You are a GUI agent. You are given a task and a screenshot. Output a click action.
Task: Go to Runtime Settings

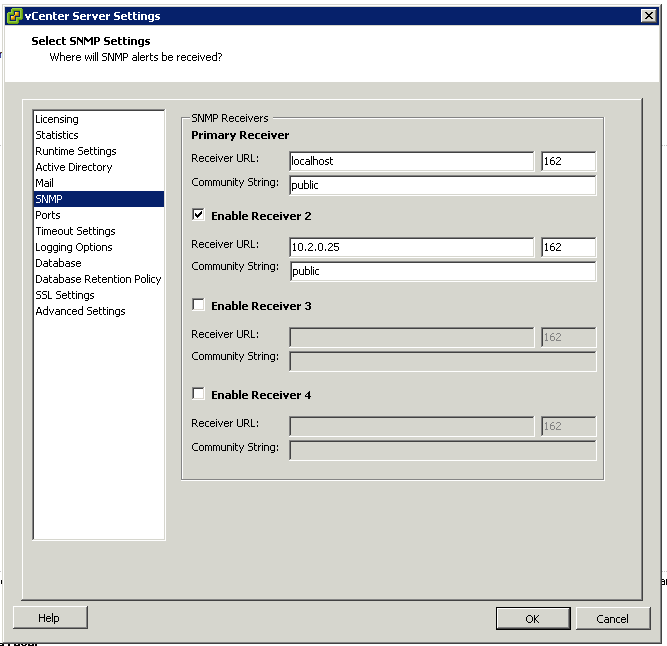tap(98, 151)
